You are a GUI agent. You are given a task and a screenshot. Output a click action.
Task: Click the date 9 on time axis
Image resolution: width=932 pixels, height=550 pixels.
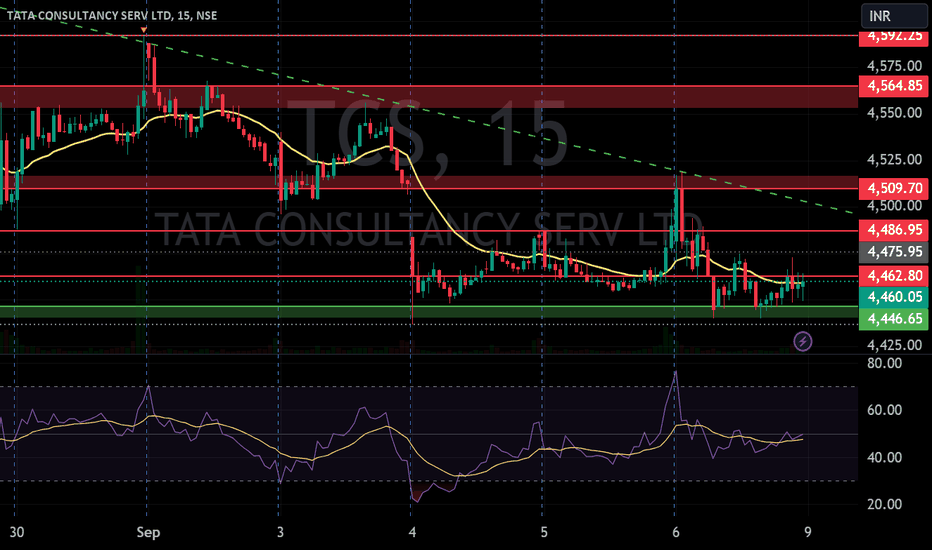pyautogui.click(x=807, y=532)
